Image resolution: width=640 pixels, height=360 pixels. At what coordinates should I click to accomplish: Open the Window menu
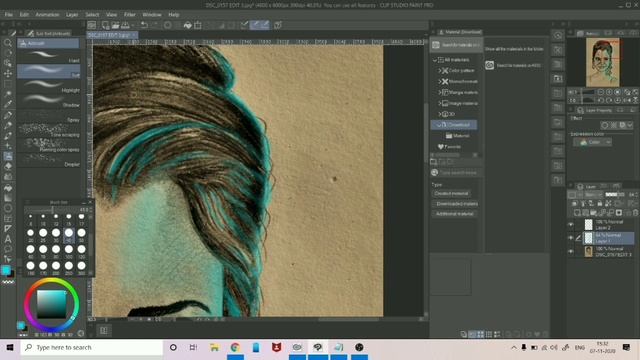point(152,15)
